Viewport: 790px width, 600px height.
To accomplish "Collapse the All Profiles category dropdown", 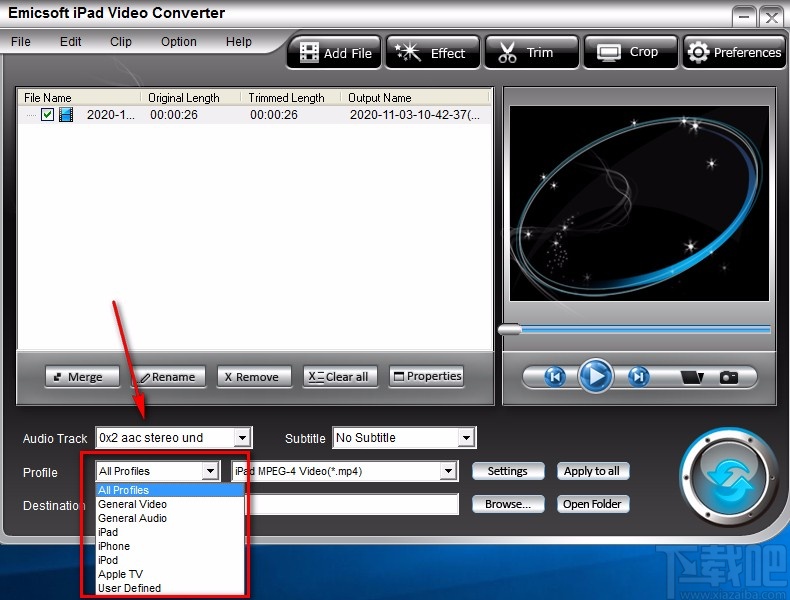I will tap(210, 472).
